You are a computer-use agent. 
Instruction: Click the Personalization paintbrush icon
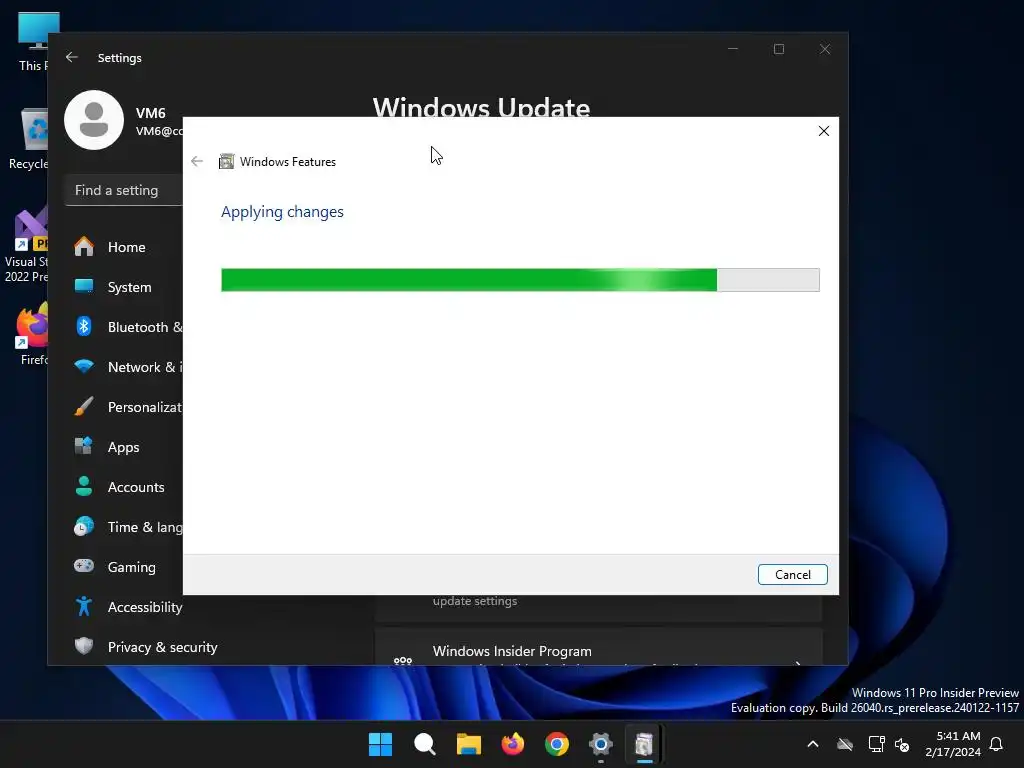84,406
